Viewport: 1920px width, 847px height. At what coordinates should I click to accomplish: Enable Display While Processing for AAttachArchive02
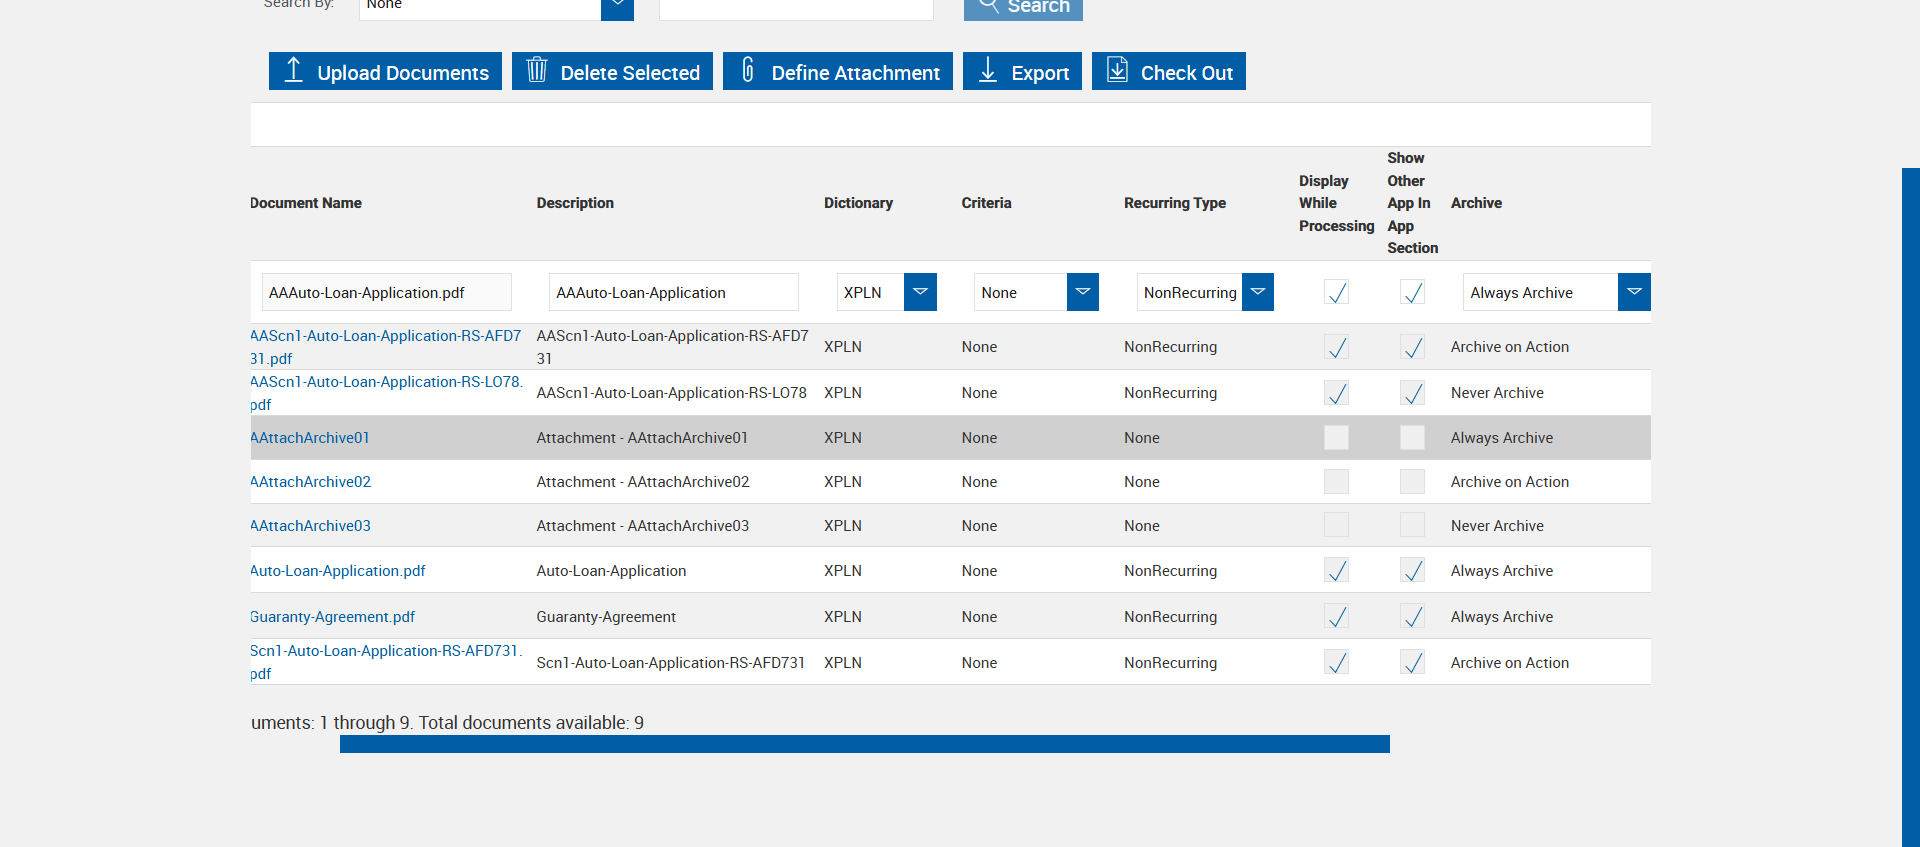click(1336, 481)
